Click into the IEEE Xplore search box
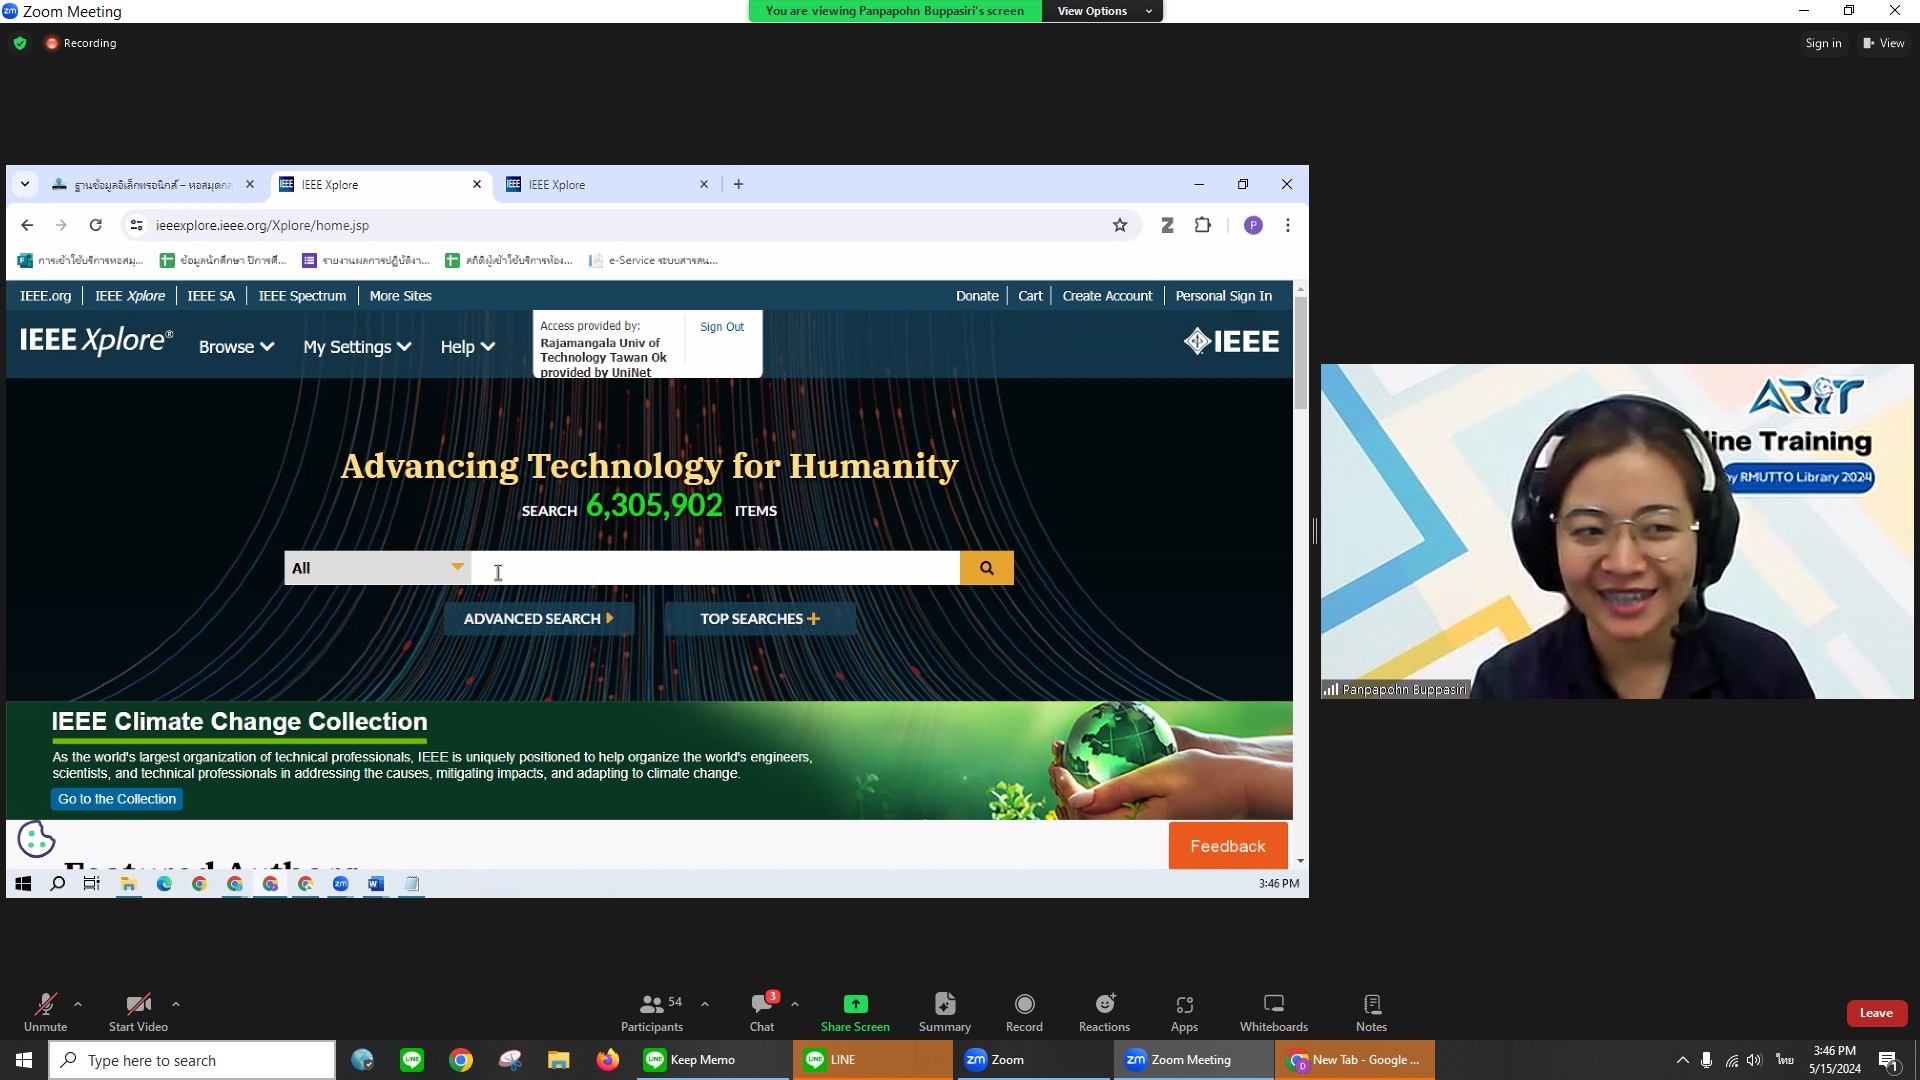1920x1080 pixels. (716, 568)
